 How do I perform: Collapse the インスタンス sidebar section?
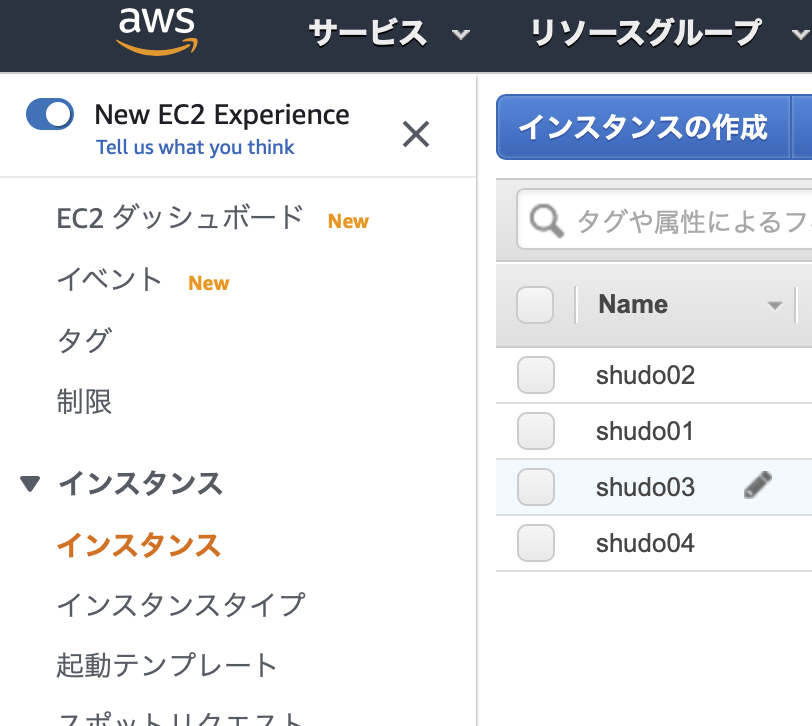(x=30, y=484)
